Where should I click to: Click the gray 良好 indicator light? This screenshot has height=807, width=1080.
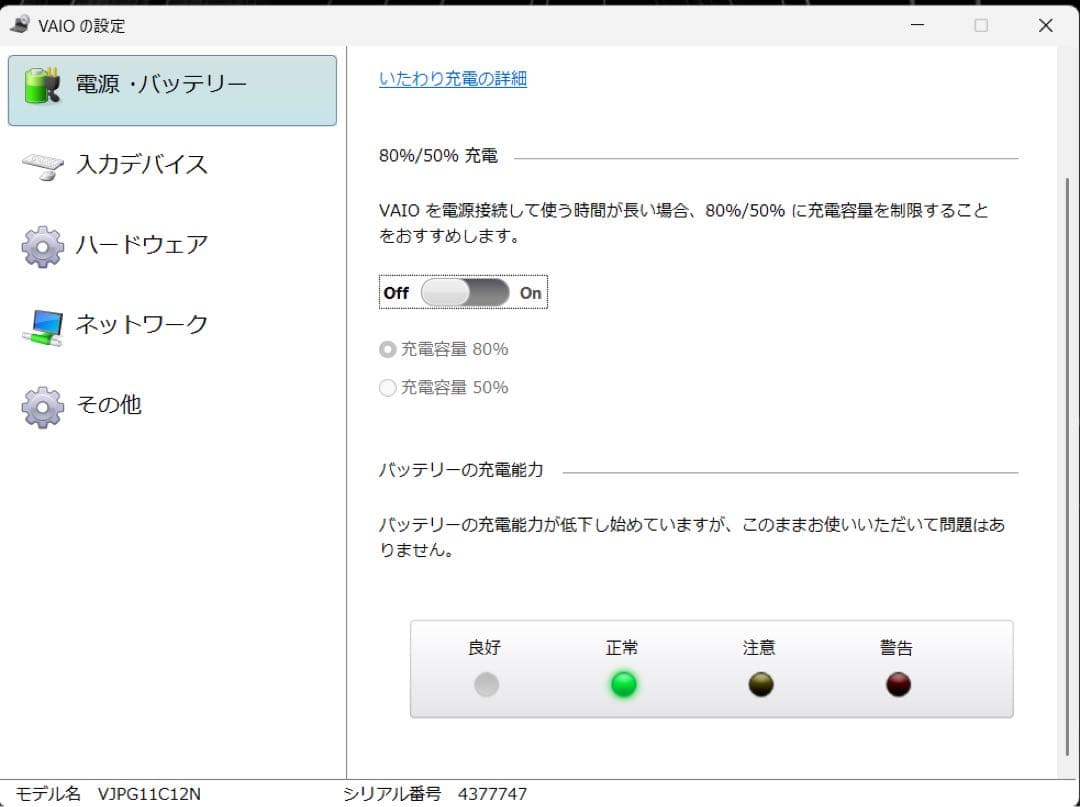pos(487,684)
